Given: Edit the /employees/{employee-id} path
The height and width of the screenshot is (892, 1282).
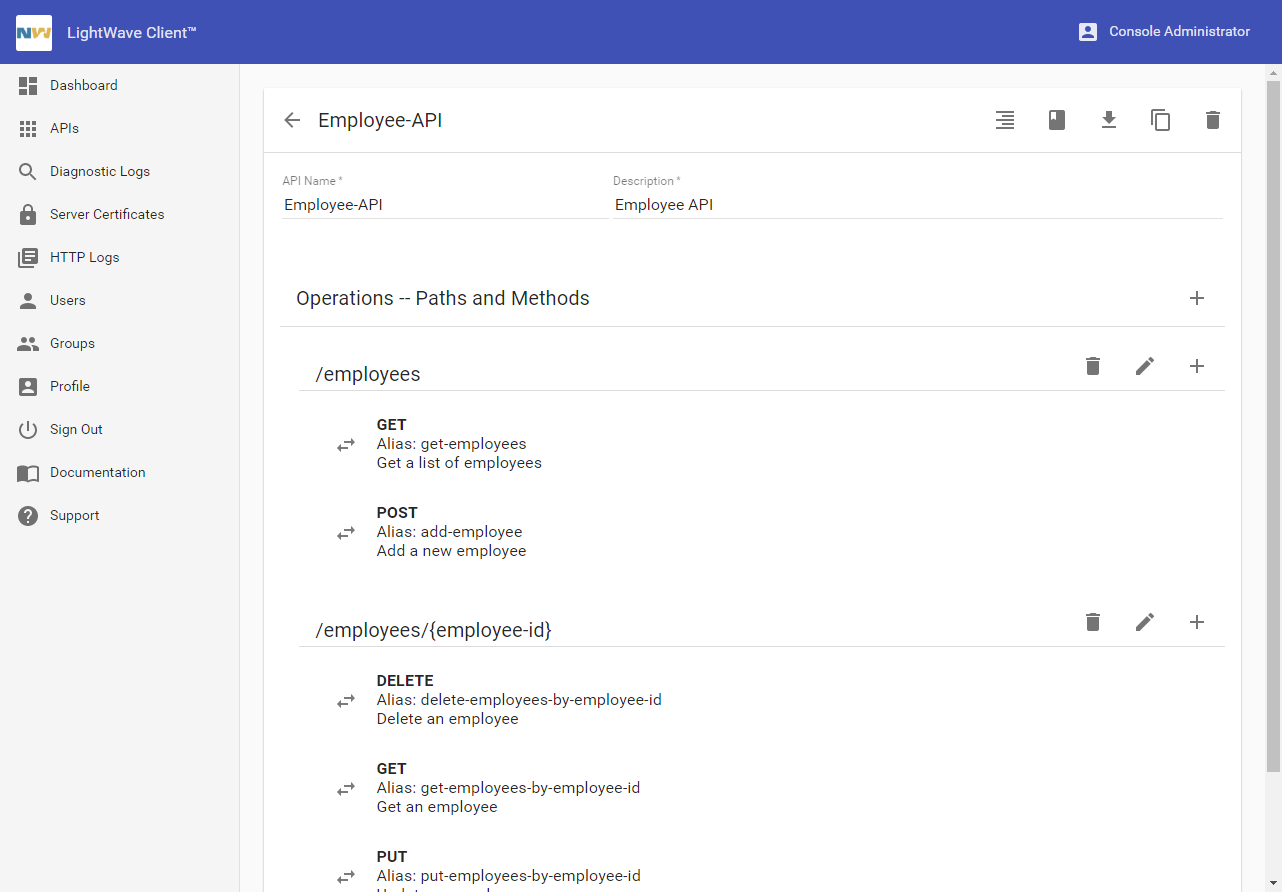Looking at the screenshot, I should [x=1144, y=622].
